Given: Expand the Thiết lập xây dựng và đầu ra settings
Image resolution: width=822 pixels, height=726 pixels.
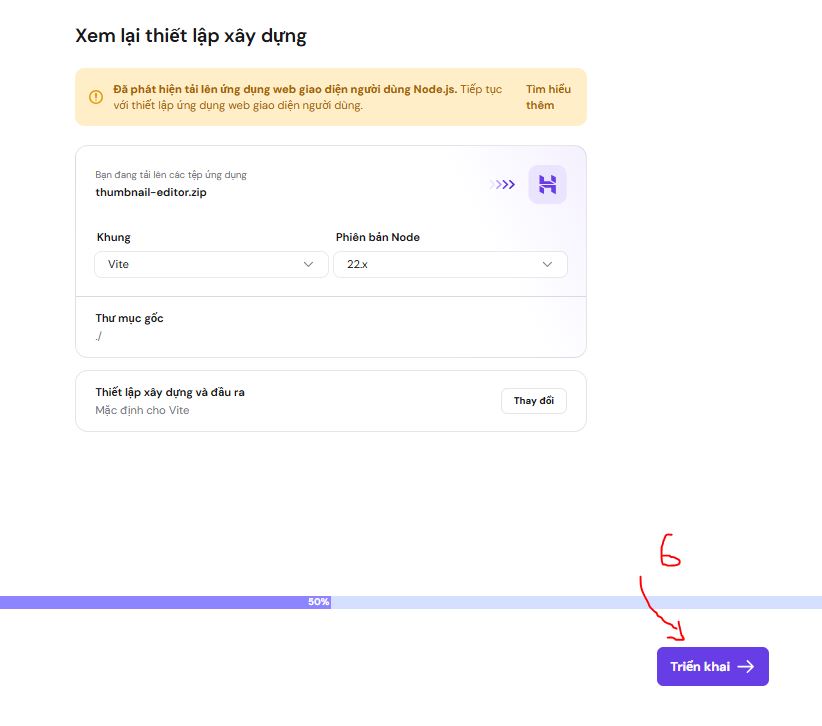Looking at the screenshot, I should [534, 400].
